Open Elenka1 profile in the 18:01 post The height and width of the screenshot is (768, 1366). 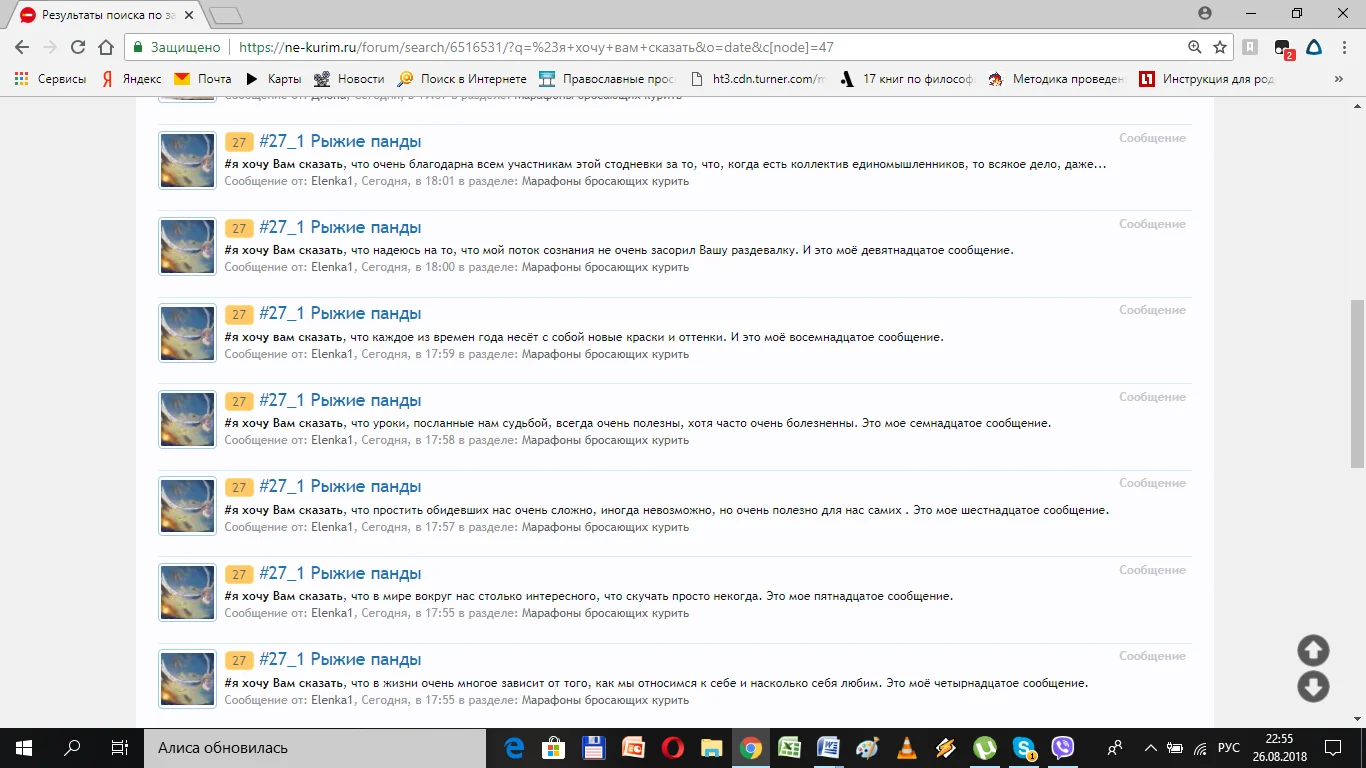click(332, 181)
